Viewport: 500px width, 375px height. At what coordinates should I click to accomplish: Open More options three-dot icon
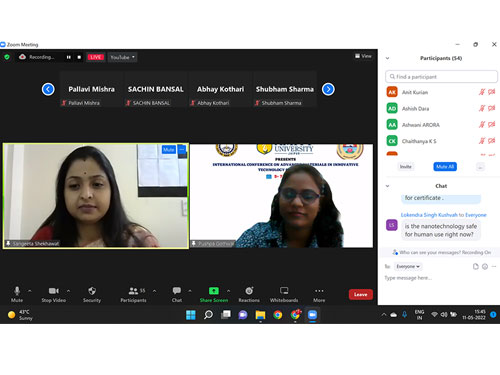[x=319, y=291]
